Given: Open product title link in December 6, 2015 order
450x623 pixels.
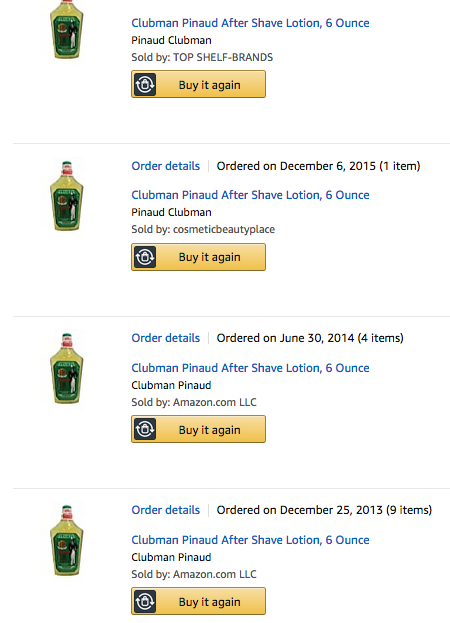Looking at the screenshot, I should (x=250, y=195).
